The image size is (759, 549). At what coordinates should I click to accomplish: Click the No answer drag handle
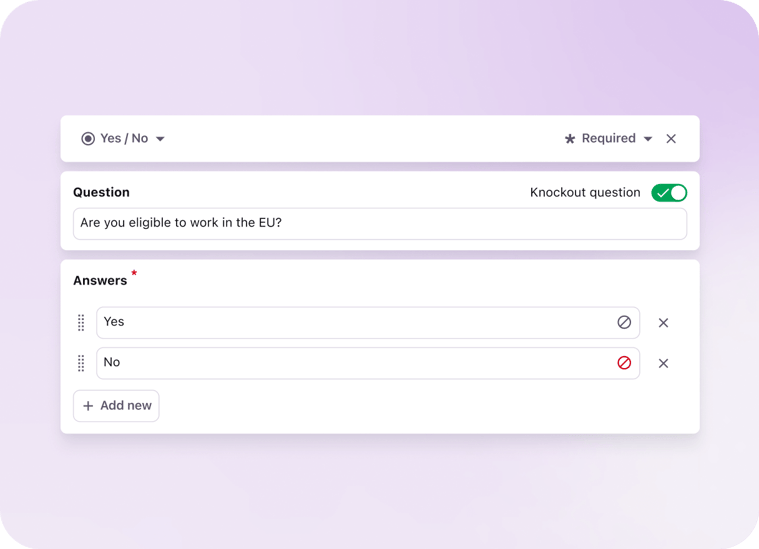[x=81, y=363]
